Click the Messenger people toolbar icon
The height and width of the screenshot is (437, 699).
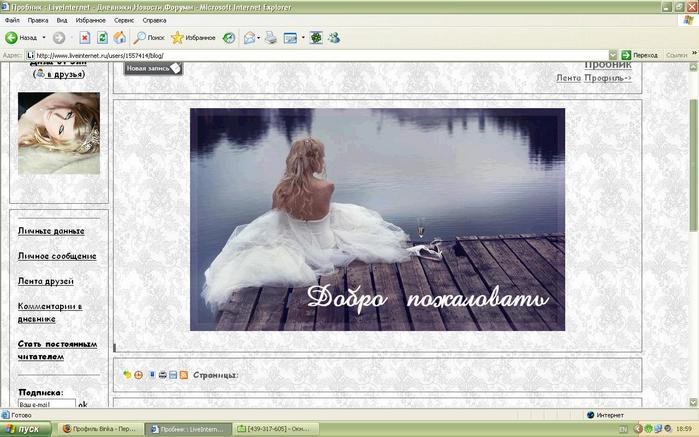(x=334, y=38)
